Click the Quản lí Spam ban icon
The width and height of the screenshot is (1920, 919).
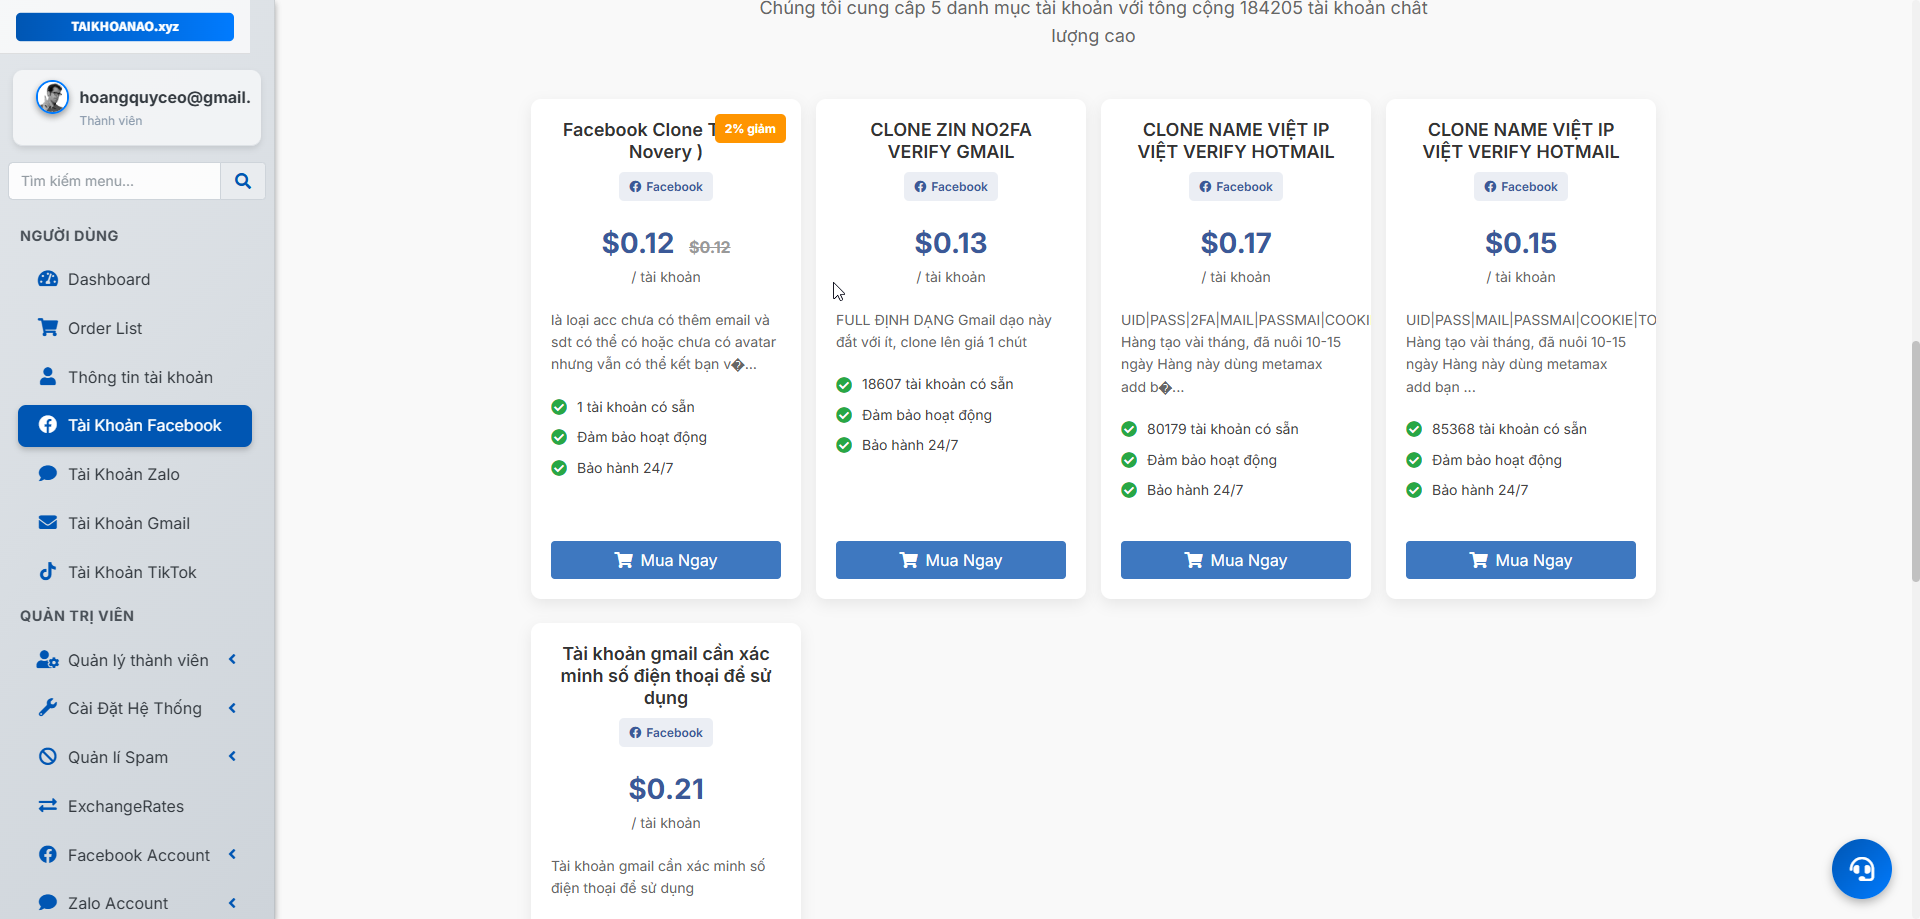pyautogui.click(x=47, y=757)
